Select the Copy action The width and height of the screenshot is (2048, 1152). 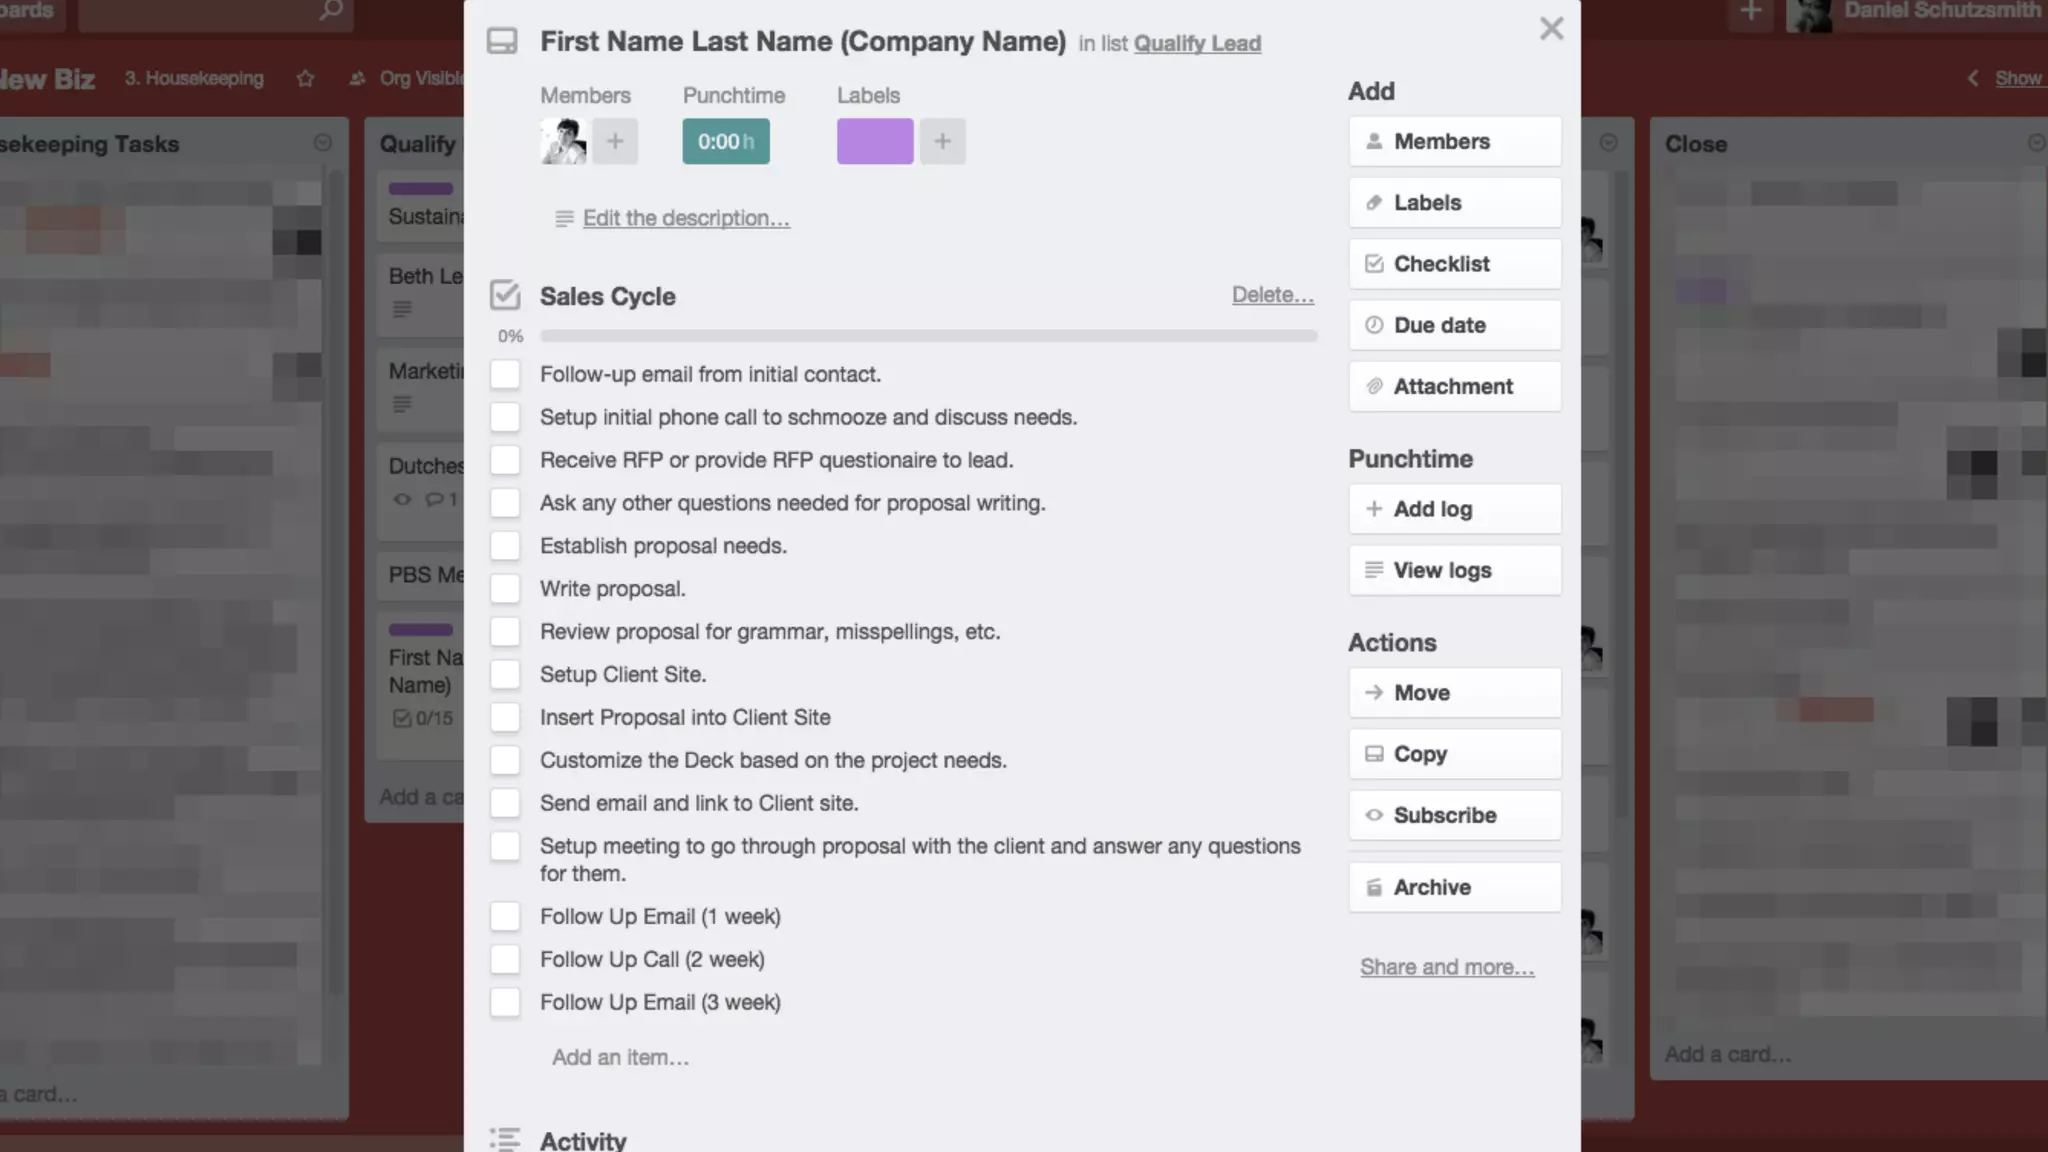pyautogui.click(x=1454, y=755)
